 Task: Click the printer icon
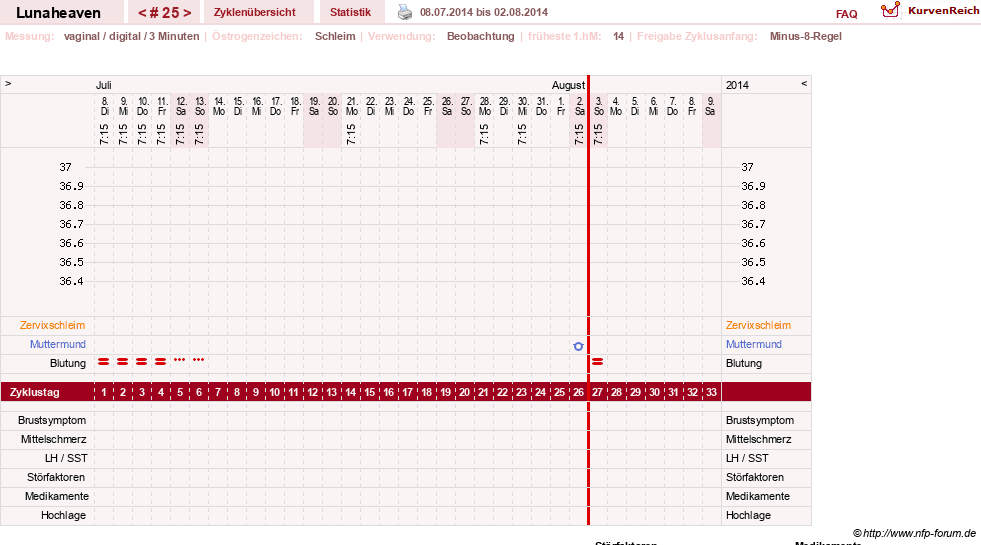pyautogui.click(x=405, y=12)
